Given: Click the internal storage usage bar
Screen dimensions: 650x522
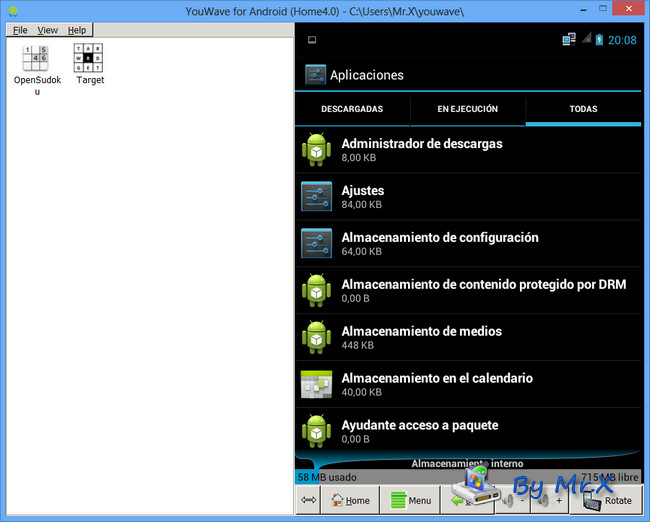Looking at the screenshot, I should pyautogui.click(x=468, y=477).
